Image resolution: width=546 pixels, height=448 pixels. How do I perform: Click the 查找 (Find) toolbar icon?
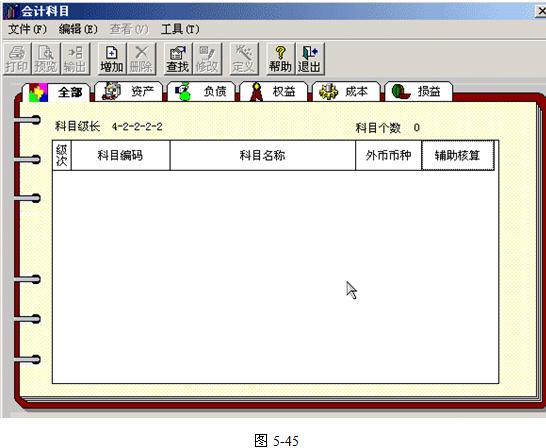177,59
